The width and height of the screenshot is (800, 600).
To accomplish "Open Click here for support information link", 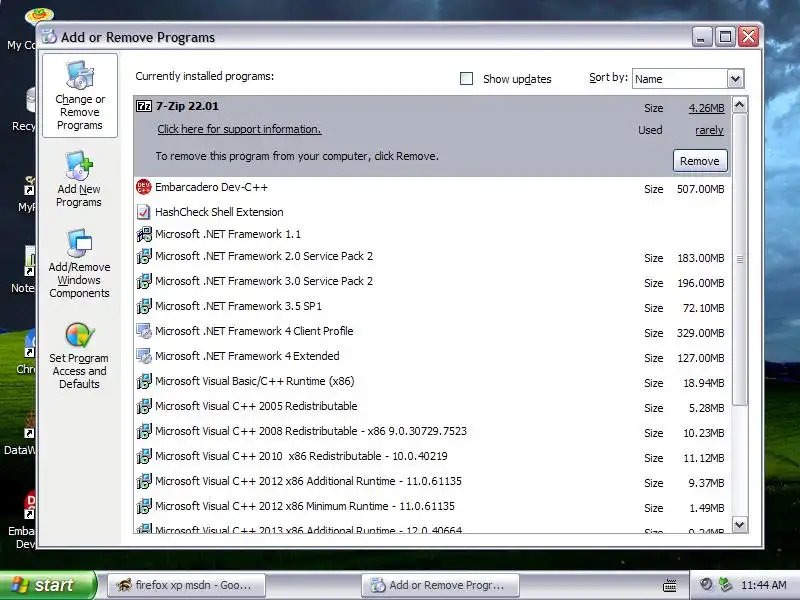I will pos(239,129).
